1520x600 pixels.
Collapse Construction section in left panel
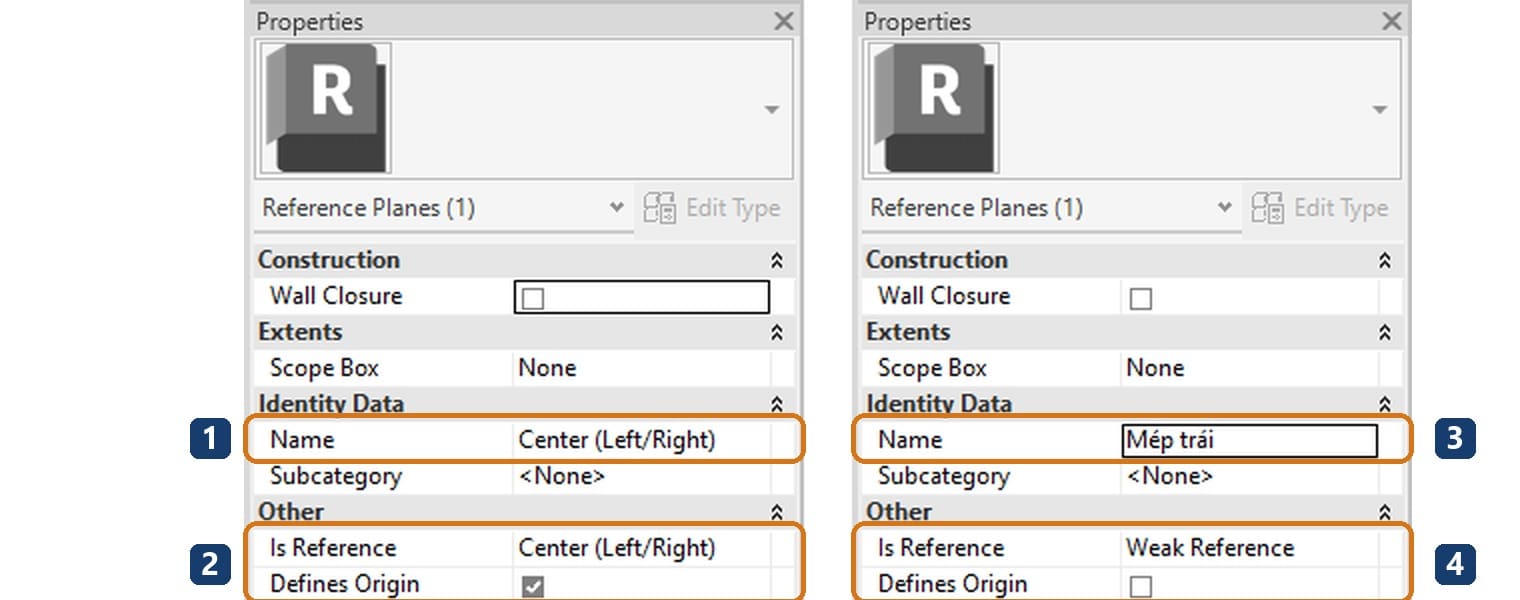point(777,260)
